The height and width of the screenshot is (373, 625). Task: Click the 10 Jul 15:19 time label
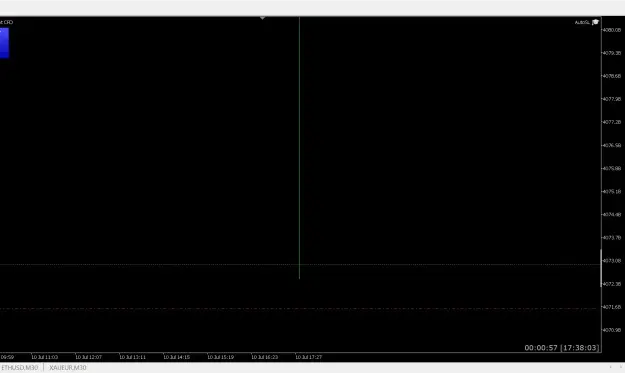pyautogui.click(x=220, y=357)
